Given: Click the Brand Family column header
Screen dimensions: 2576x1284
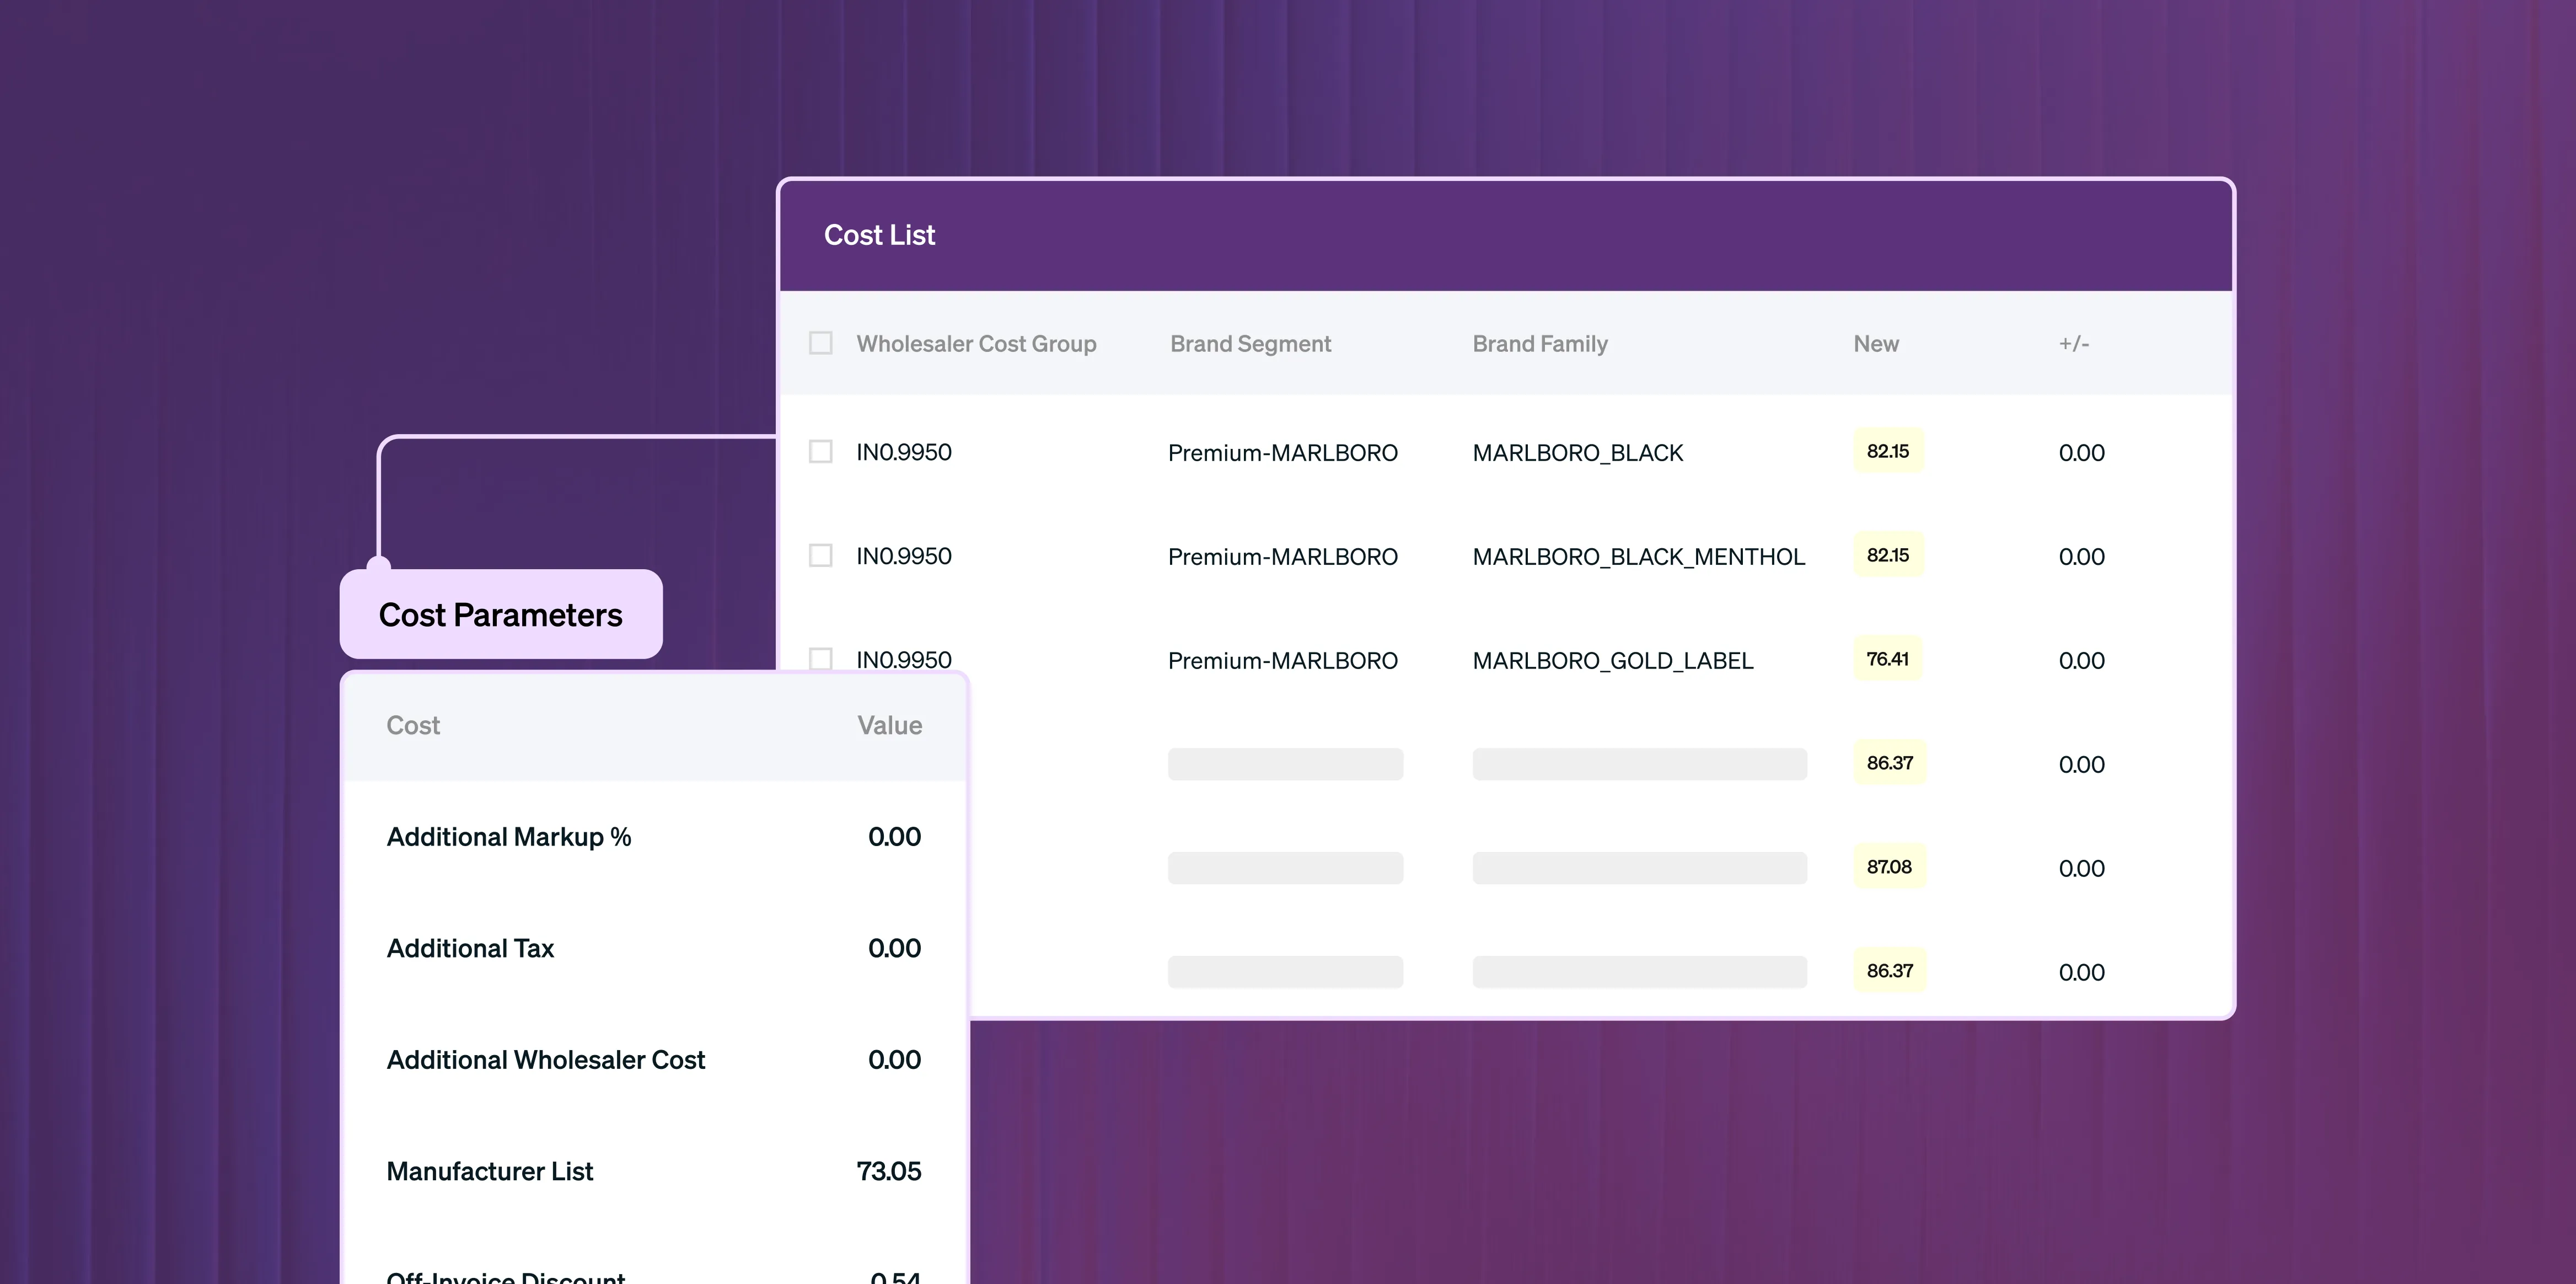Looking at the screenshot, I should click(x=1539, y=344).
